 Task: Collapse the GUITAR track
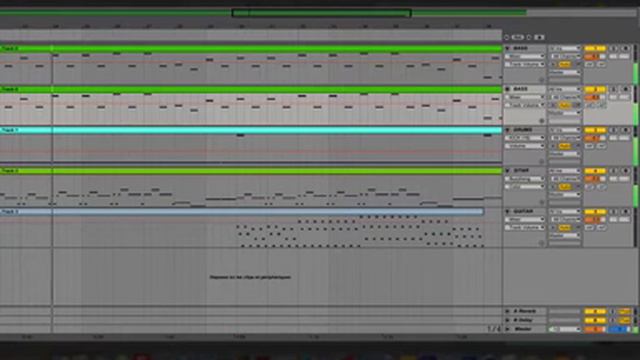tap(507, 211)
